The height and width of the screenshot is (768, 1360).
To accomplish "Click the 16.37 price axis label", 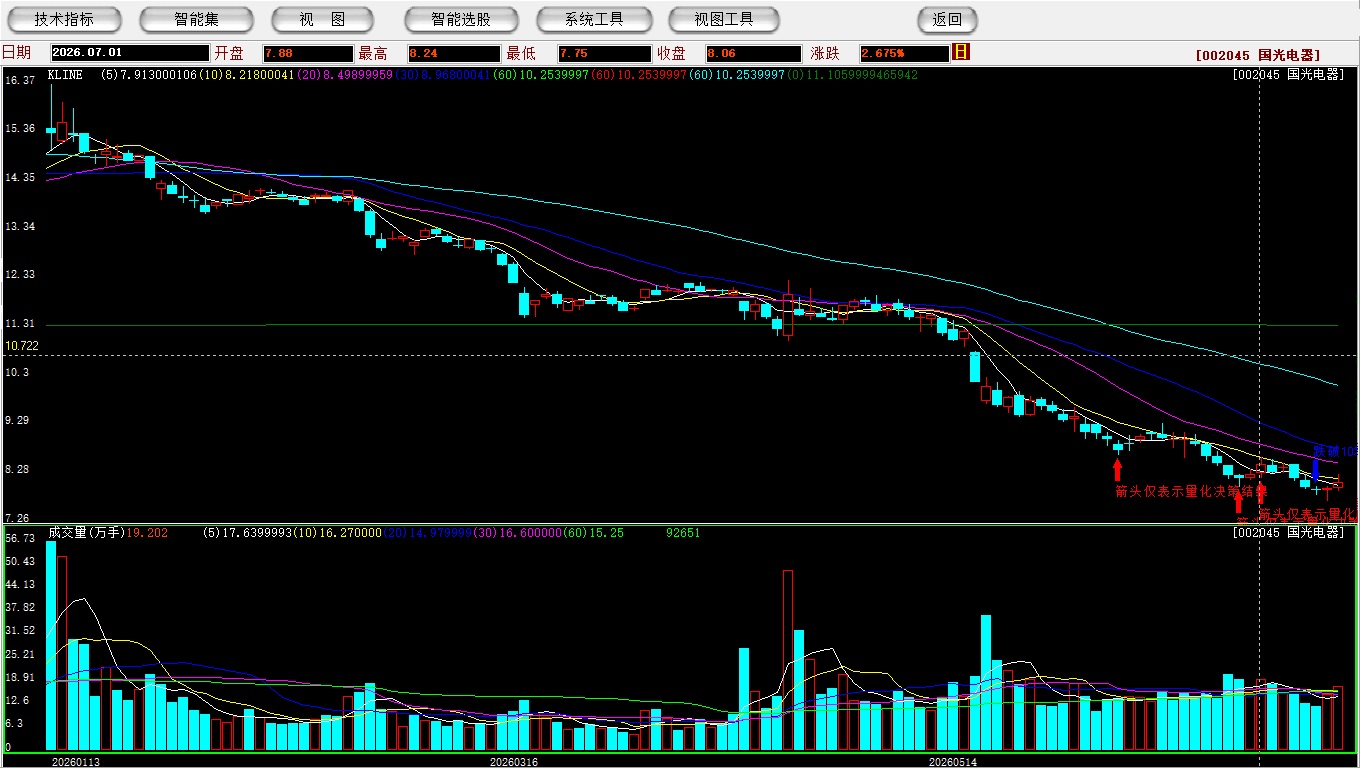I will [20, 79].
